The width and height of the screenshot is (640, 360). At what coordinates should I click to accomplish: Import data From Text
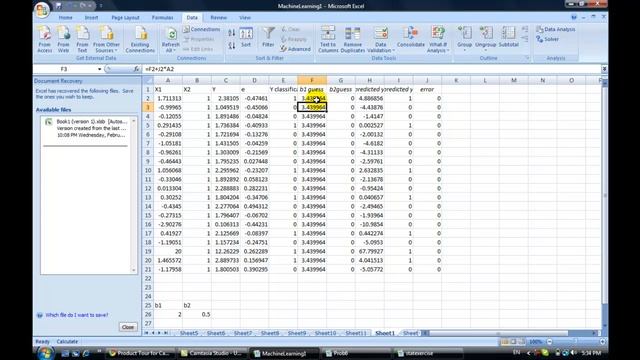point(82,39)
